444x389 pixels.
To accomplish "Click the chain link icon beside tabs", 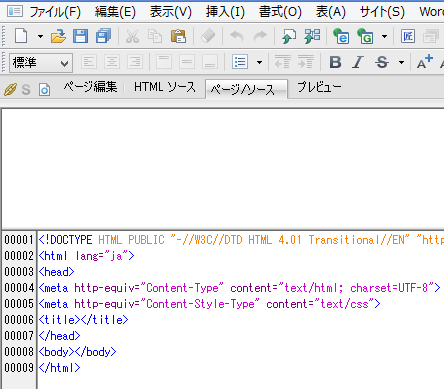I will click(x=10, y=90).
